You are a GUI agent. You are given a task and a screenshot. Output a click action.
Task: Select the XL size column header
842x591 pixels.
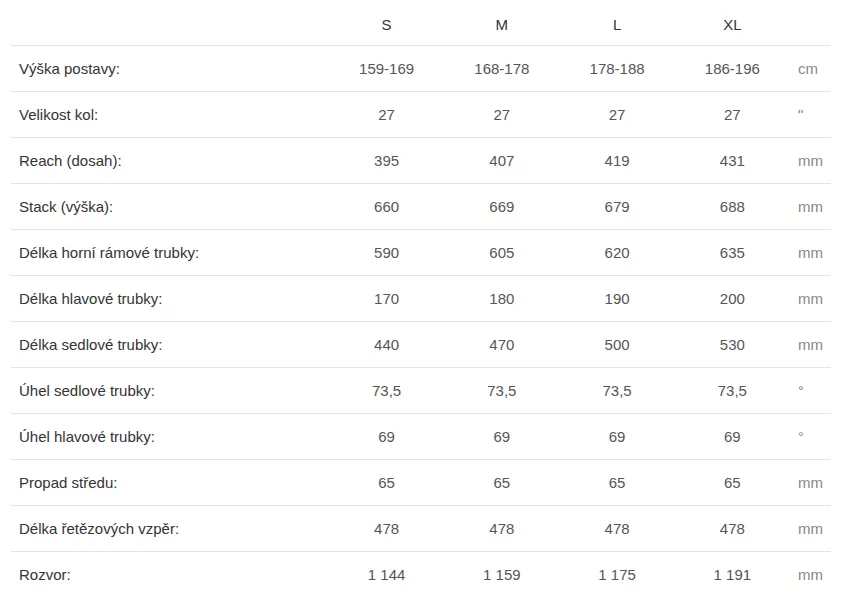point(732,25)
